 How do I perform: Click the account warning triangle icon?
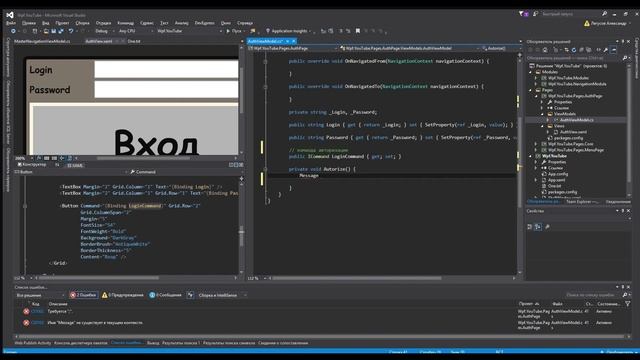pyautogui.click(x=587, y=23)
